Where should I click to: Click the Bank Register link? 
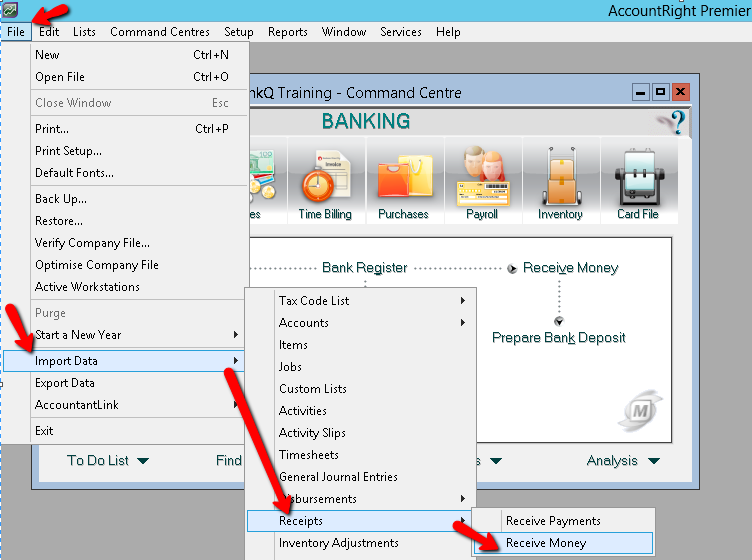(x=364, y=268)
